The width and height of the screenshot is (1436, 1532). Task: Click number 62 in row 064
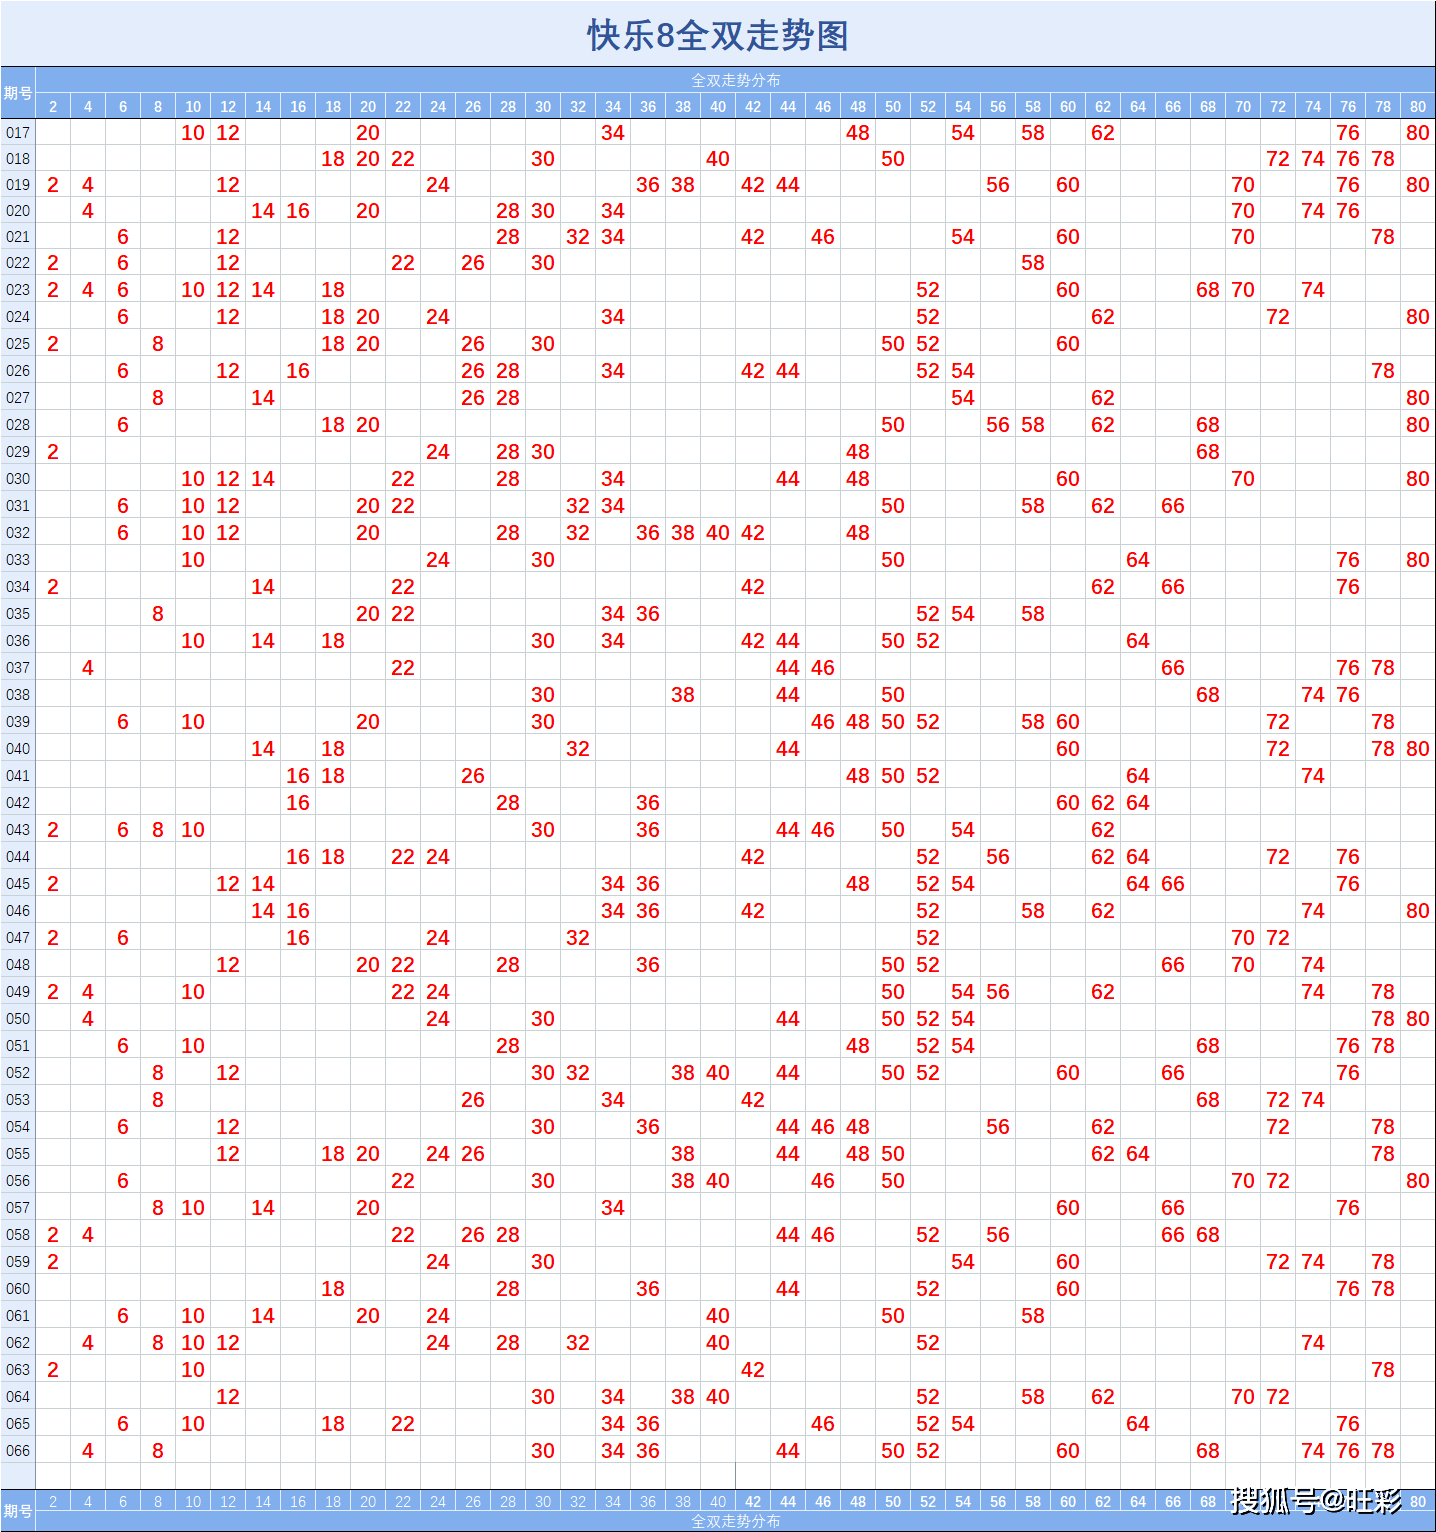coord(1103,1397)
